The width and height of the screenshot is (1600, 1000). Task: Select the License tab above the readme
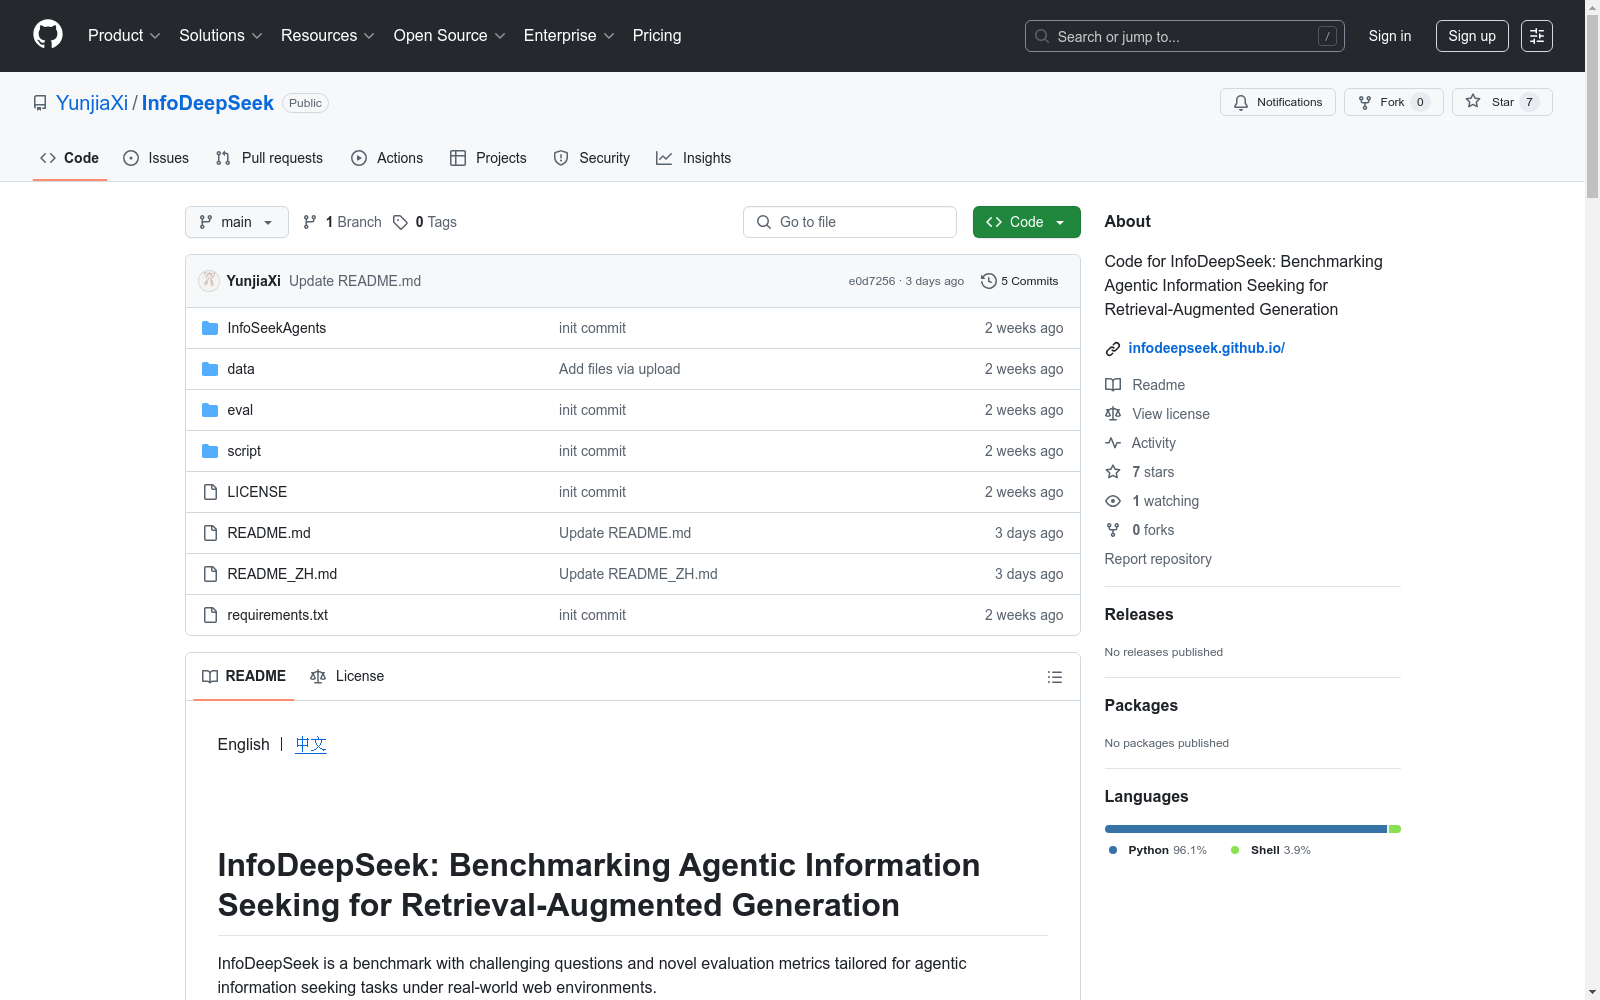[x=347, y=676]
